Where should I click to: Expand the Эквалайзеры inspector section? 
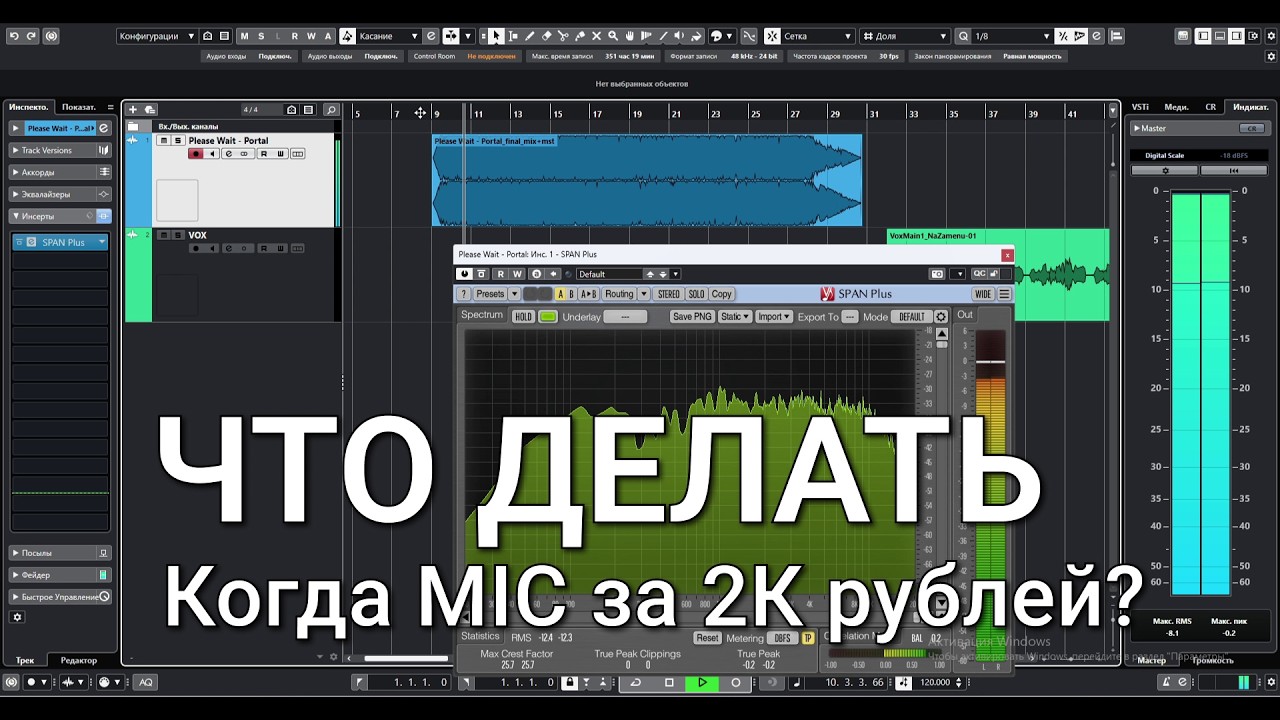coord(60,194)
